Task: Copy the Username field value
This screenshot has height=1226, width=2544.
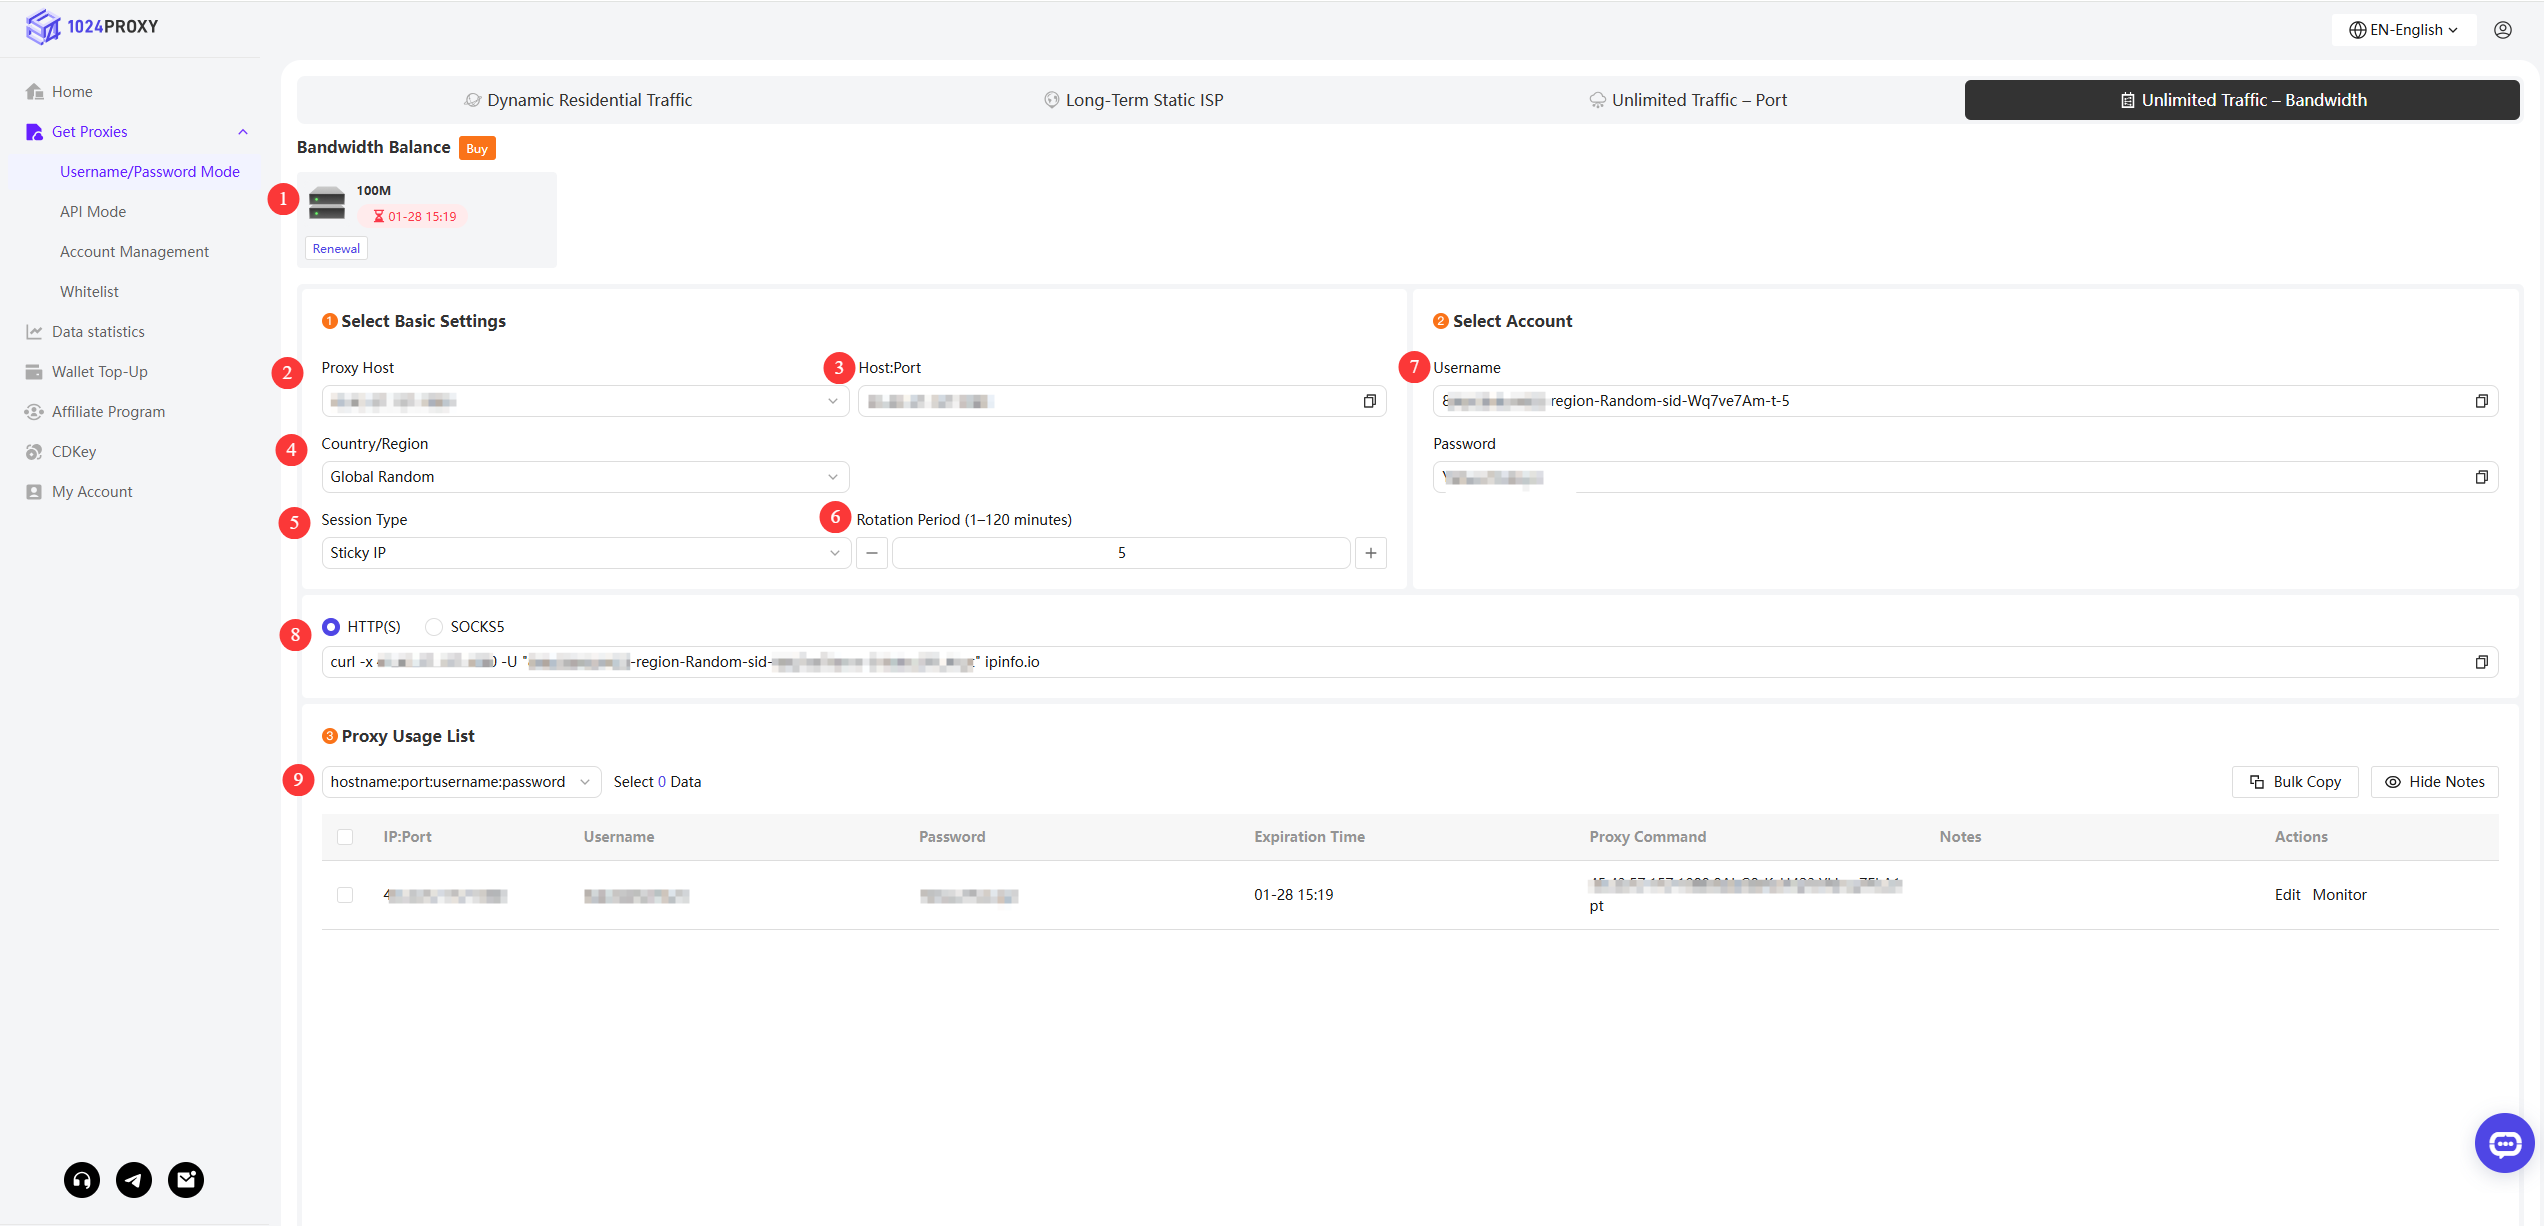Action: coord(2481,401)
